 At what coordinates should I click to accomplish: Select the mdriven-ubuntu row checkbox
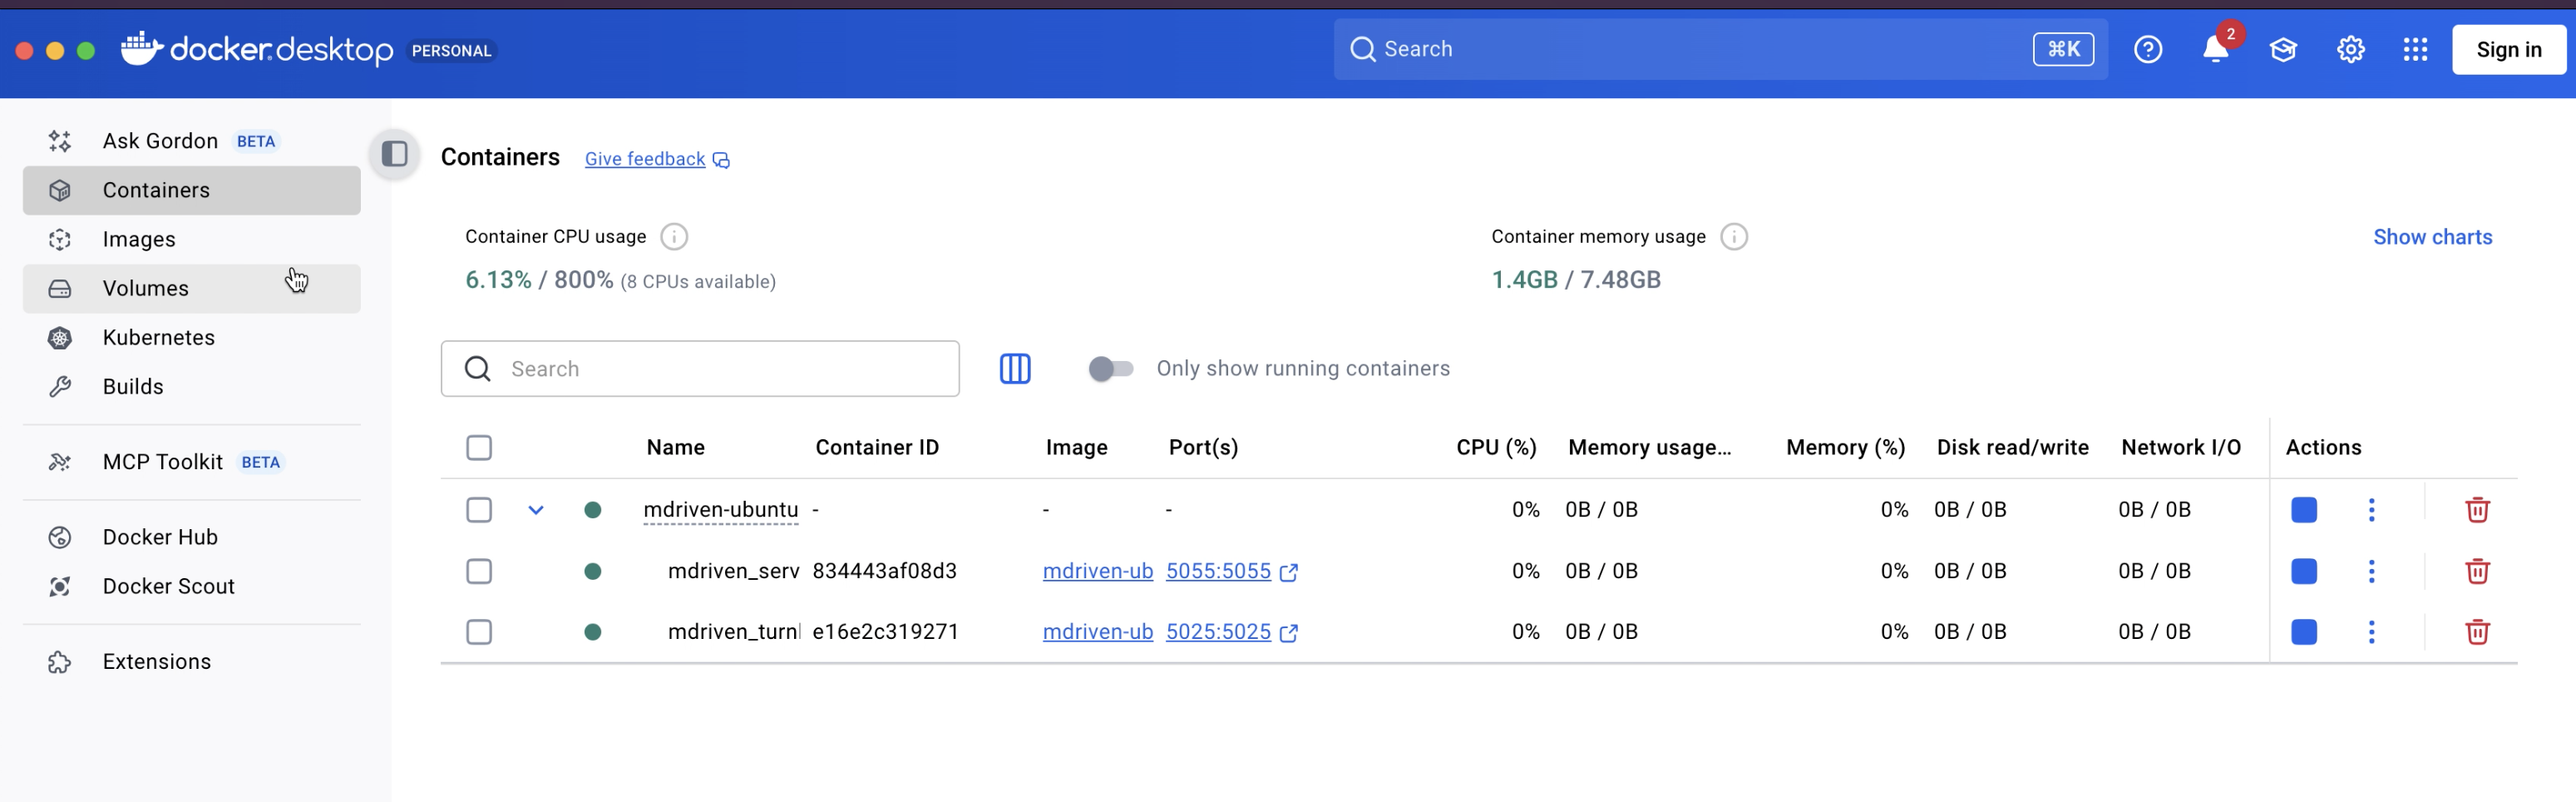tap(479, 510)
